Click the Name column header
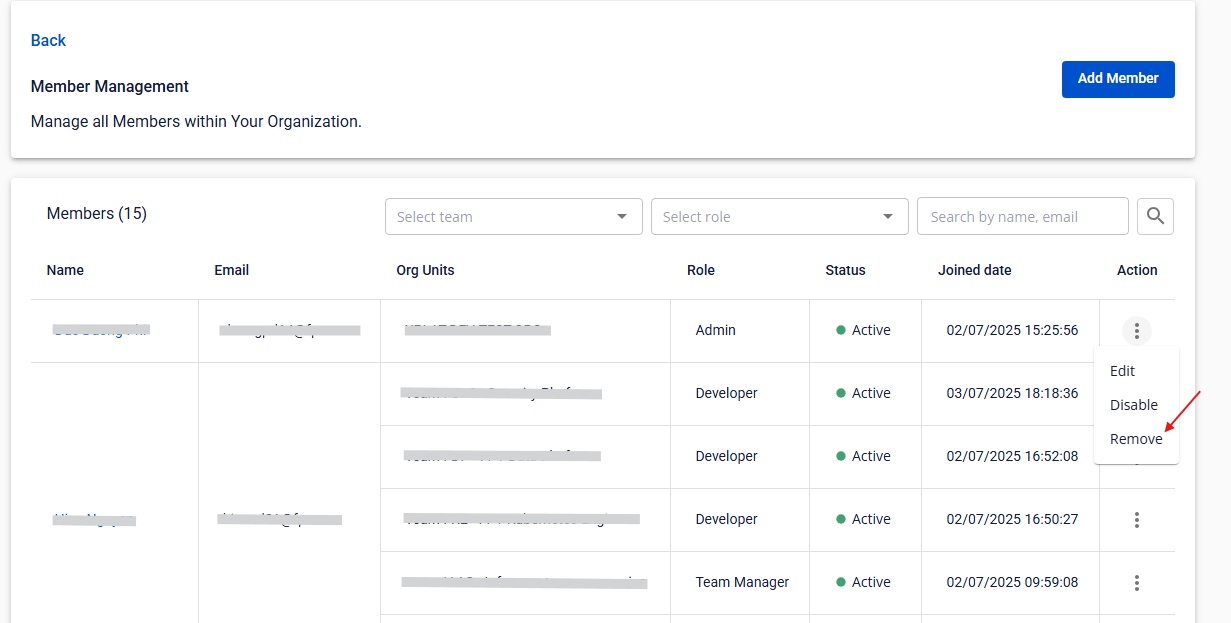This screenshot has width=1231, height=623. [x=65, y=270]
